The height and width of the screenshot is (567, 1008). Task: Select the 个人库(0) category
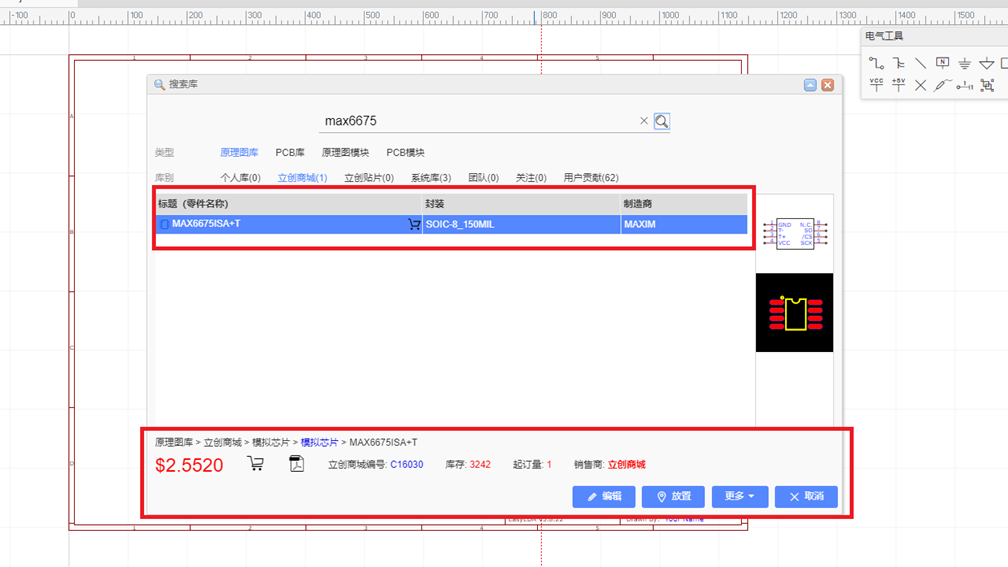[x=240, y=177]
